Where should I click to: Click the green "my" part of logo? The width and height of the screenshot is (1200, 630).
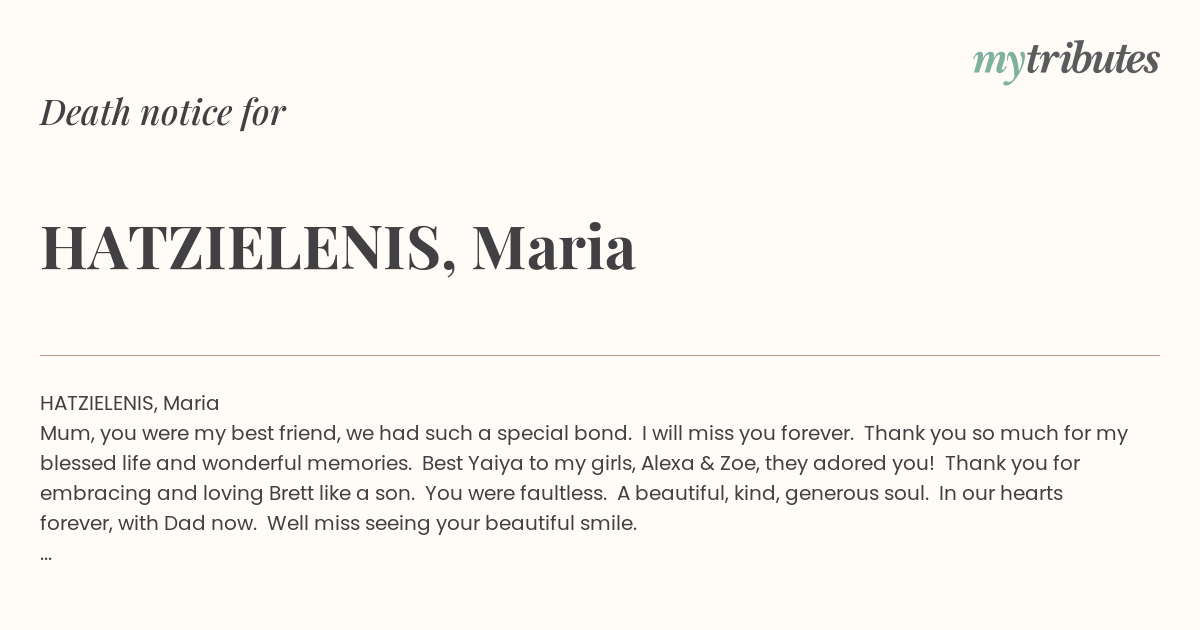[999, 64]
